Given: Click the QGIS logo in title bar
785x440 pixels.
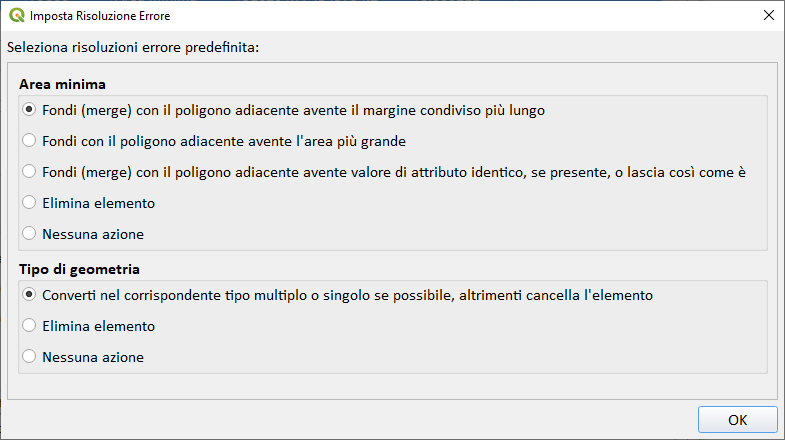Looking at the screenshot, I should coord(15,16).
